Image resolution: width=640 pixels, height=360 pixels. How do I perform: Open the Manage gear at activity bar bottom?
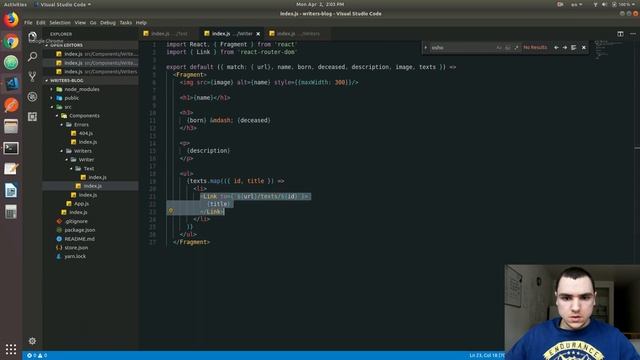pos(32,340)
